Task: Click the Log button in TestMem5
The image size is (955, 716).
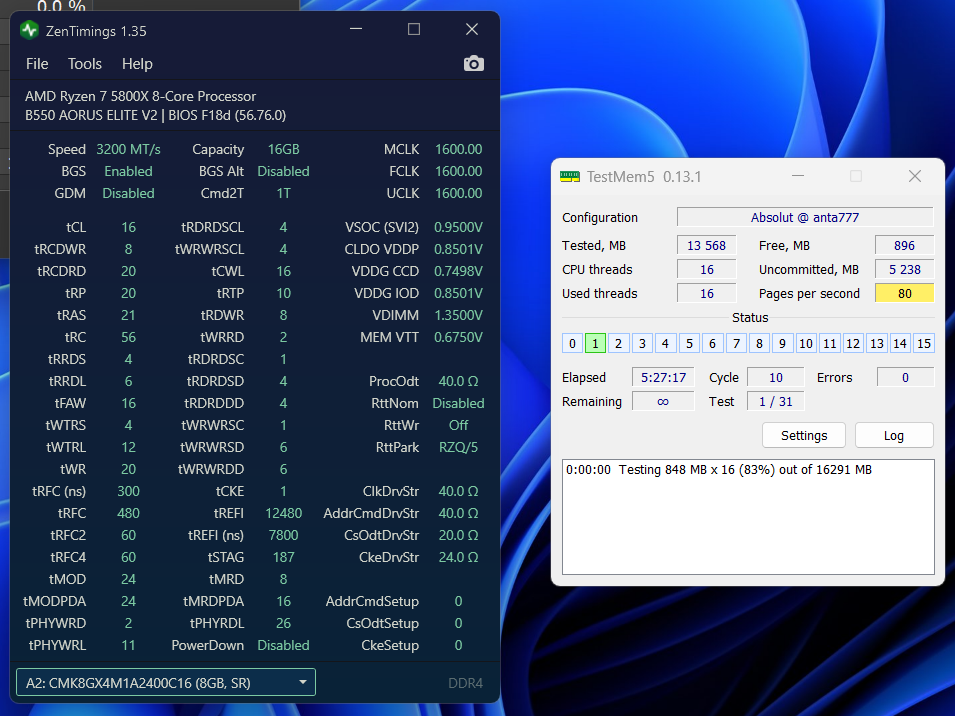Action: click(x=894, y=436)
